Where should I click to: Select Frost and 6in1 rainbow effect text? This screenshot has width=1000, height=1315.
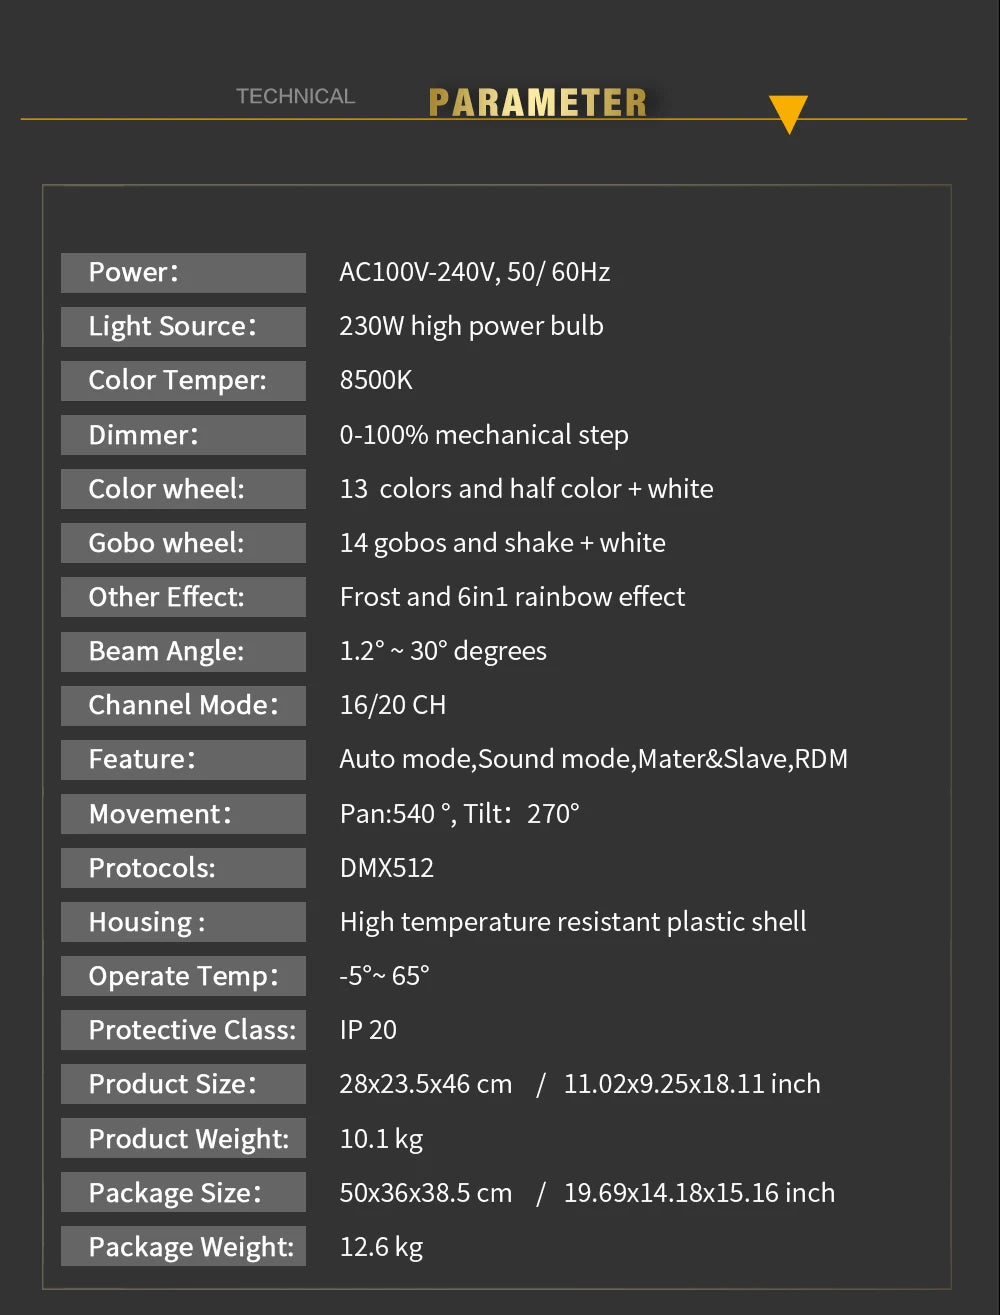coord(512,597)
